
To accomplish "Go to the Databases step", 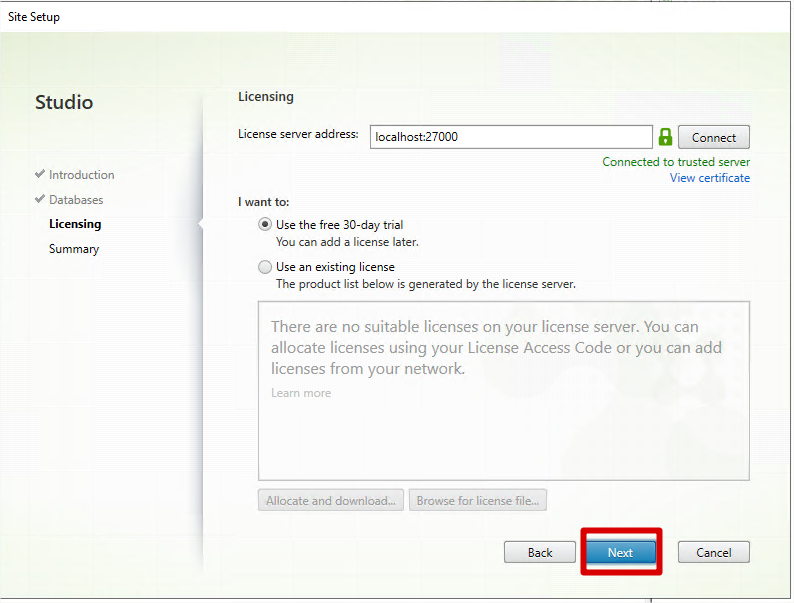I will [x=76, y=200].
